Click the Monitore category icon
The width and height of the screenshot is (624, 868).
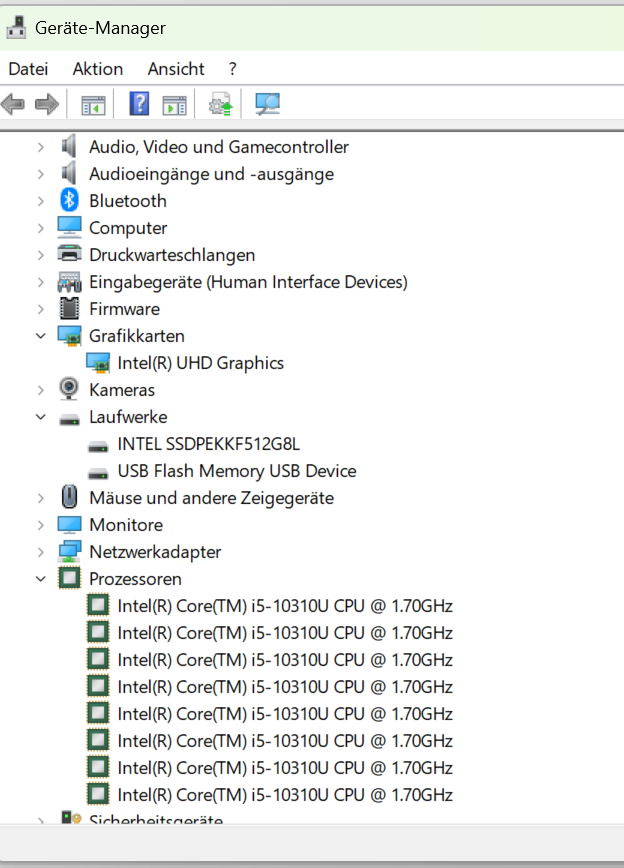[x=69, y=524]
